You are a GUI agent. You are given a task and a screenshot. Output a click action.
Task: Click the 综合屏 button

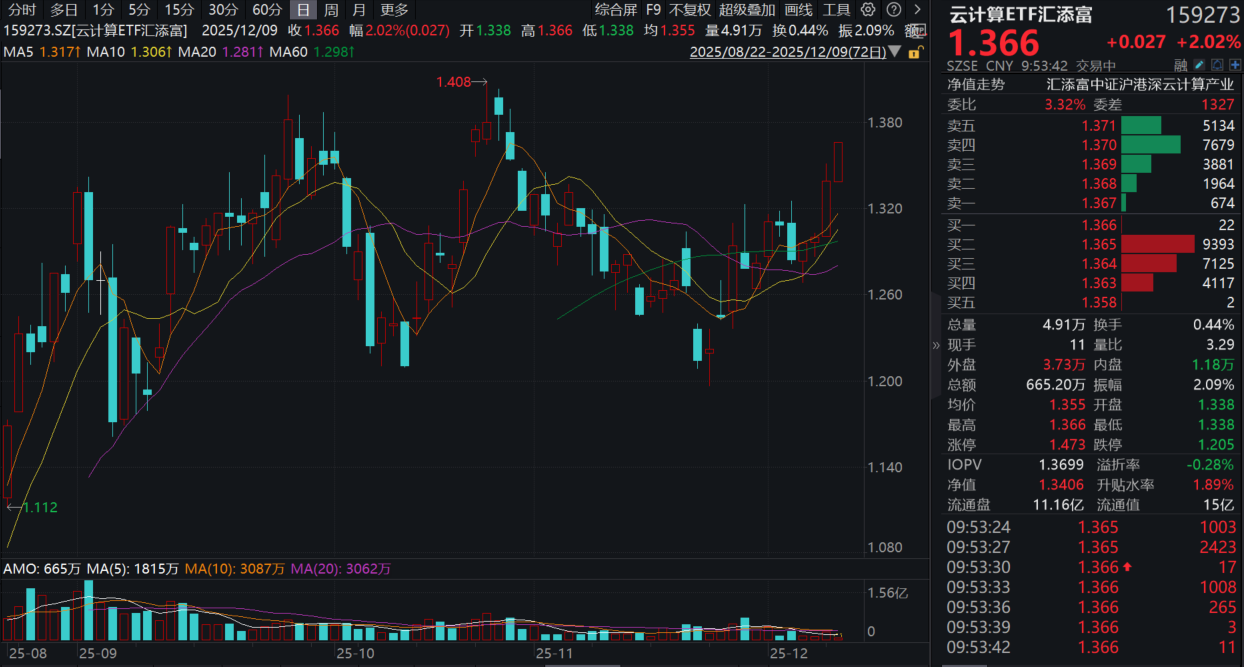tap(615, 10)
